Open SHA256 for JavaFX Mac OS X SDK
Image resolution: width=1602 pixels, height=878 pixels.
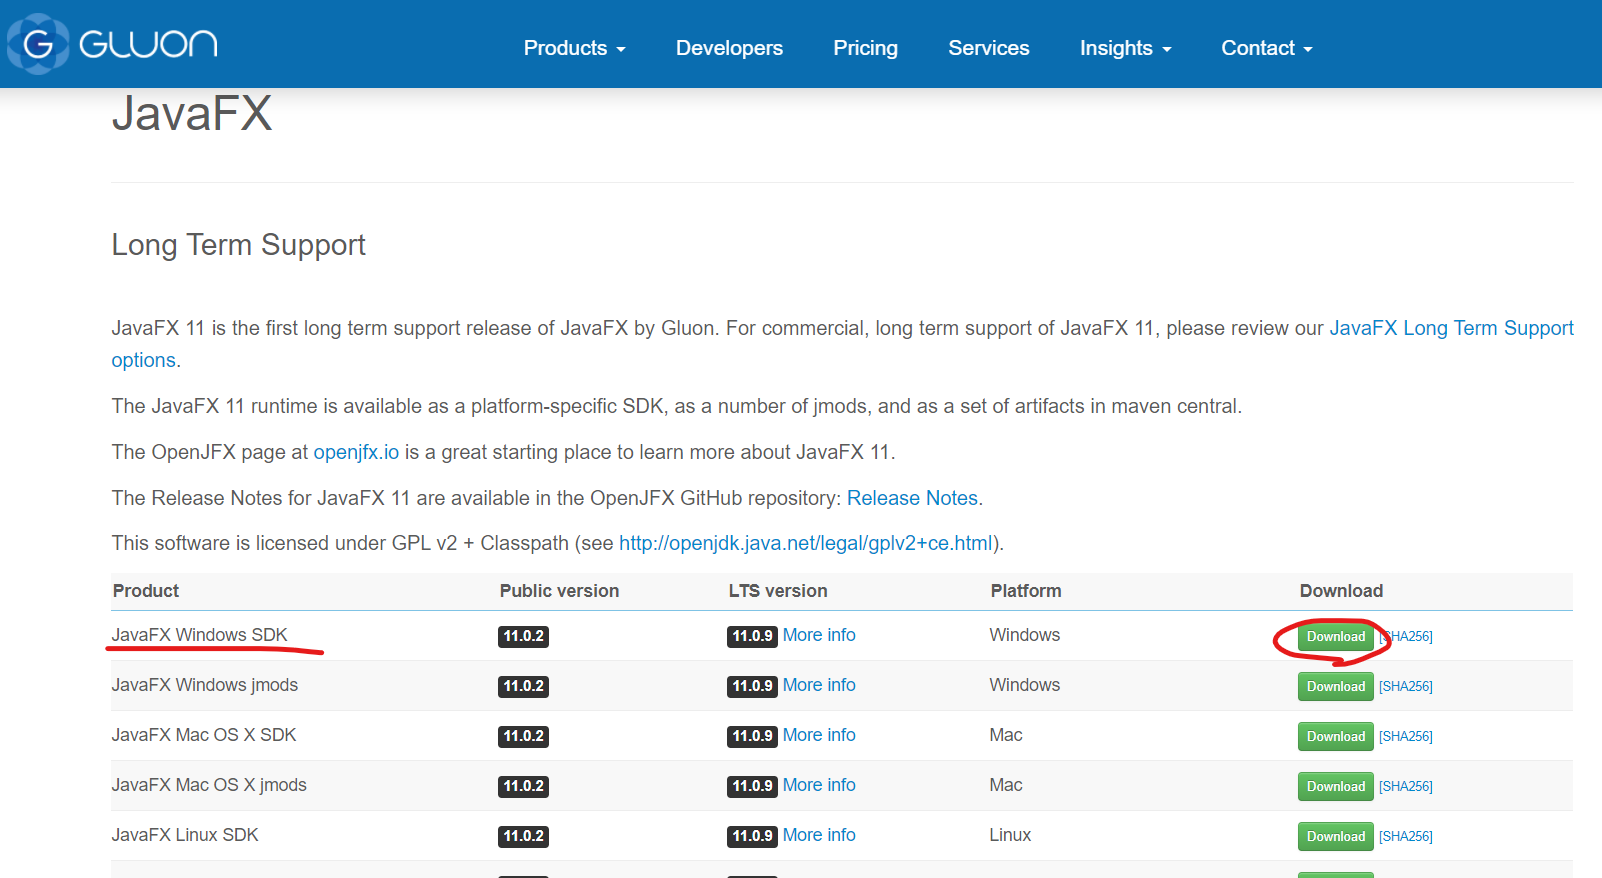[1406, 736]
